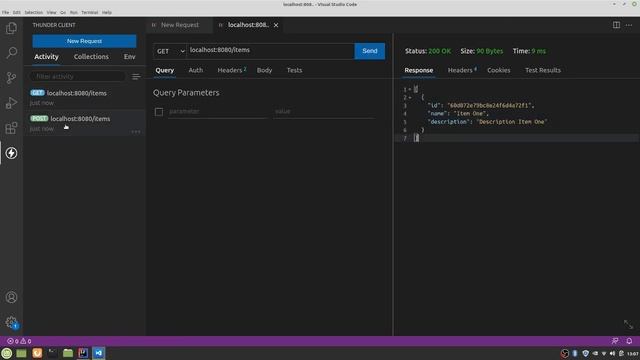The width and height of the screenshot is (640, 360).
Task: Open the Extensions view
Action: [x=11, y=128]
